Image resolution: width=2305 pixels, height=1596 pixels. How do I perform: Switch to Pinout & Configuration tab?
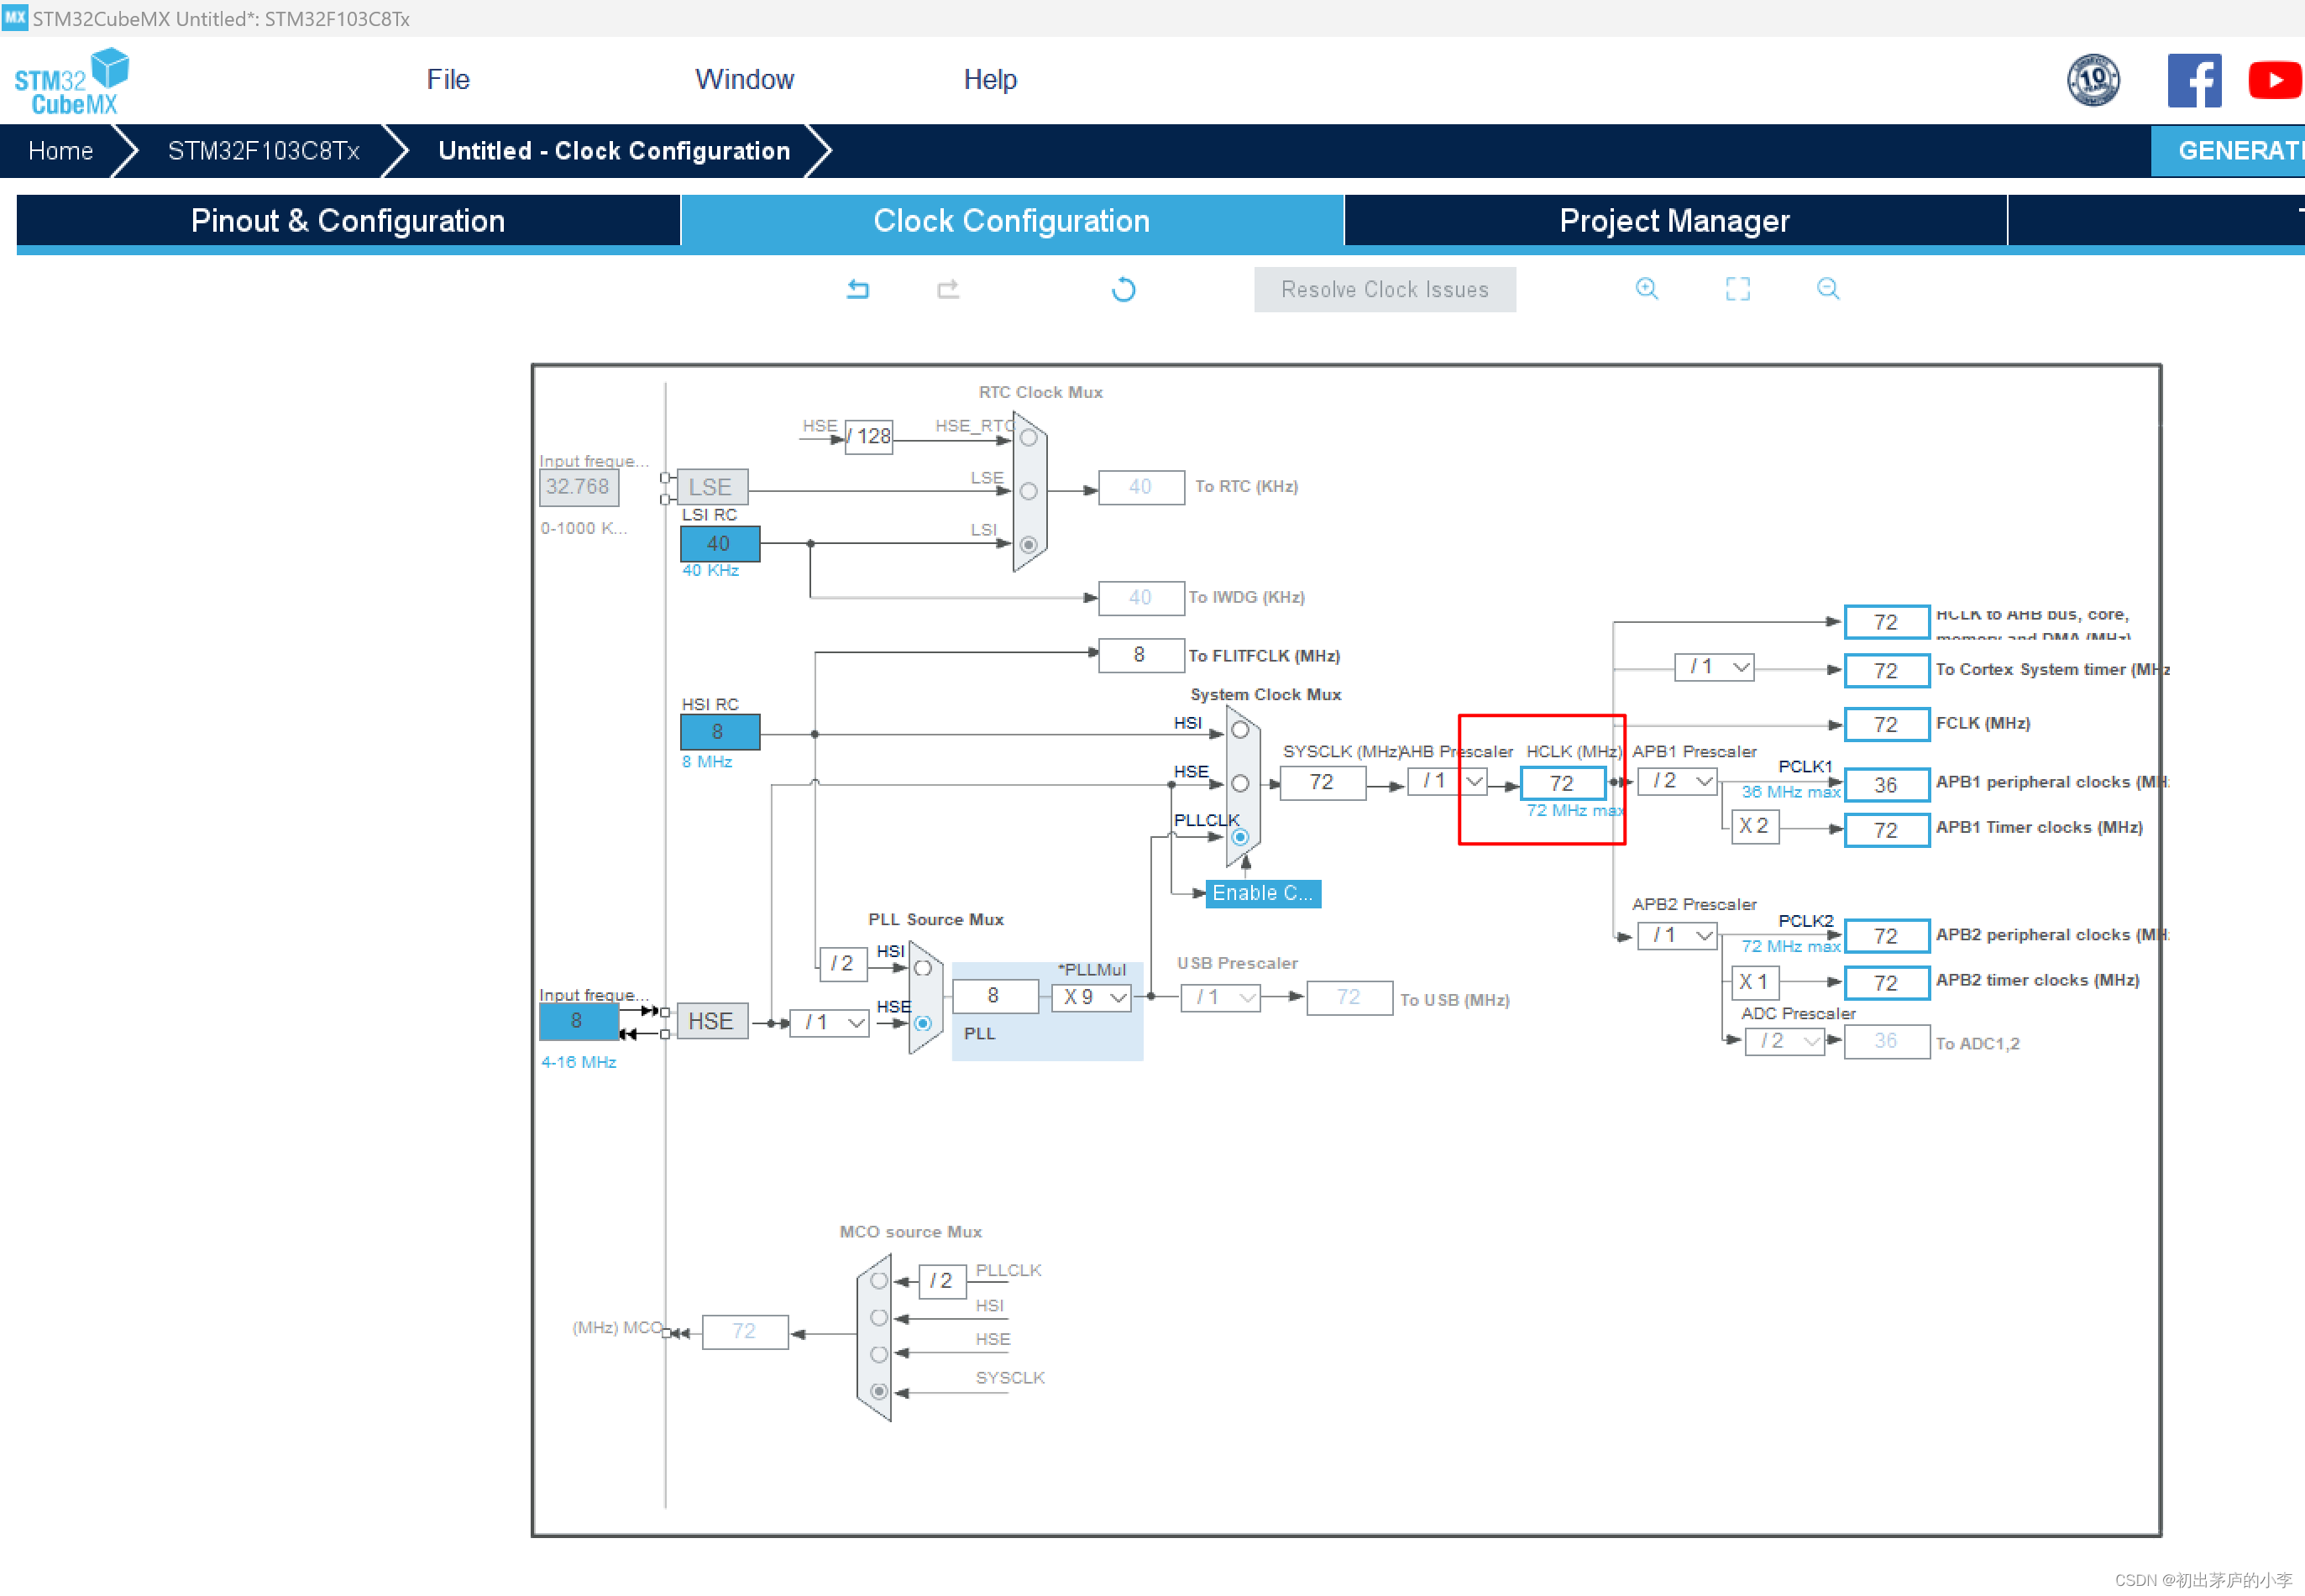pyautogui.click(x=348, y=221)
